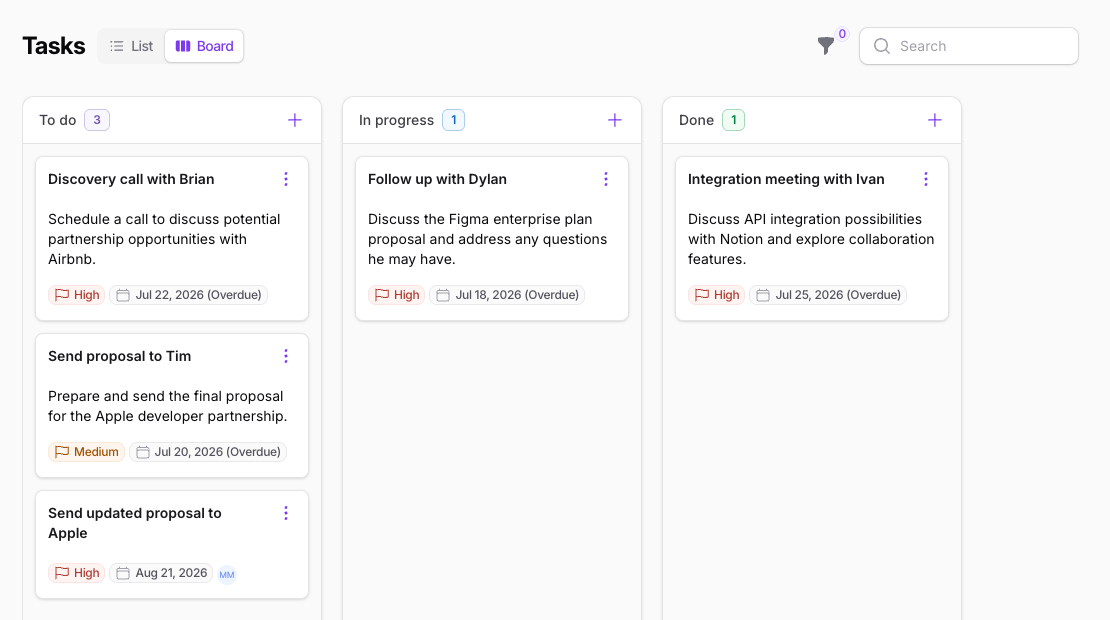Click the Jul 20, 2026 due date
Viewport: 1110px width, 620px height.
pyautogui.click(x=208, y=452)
